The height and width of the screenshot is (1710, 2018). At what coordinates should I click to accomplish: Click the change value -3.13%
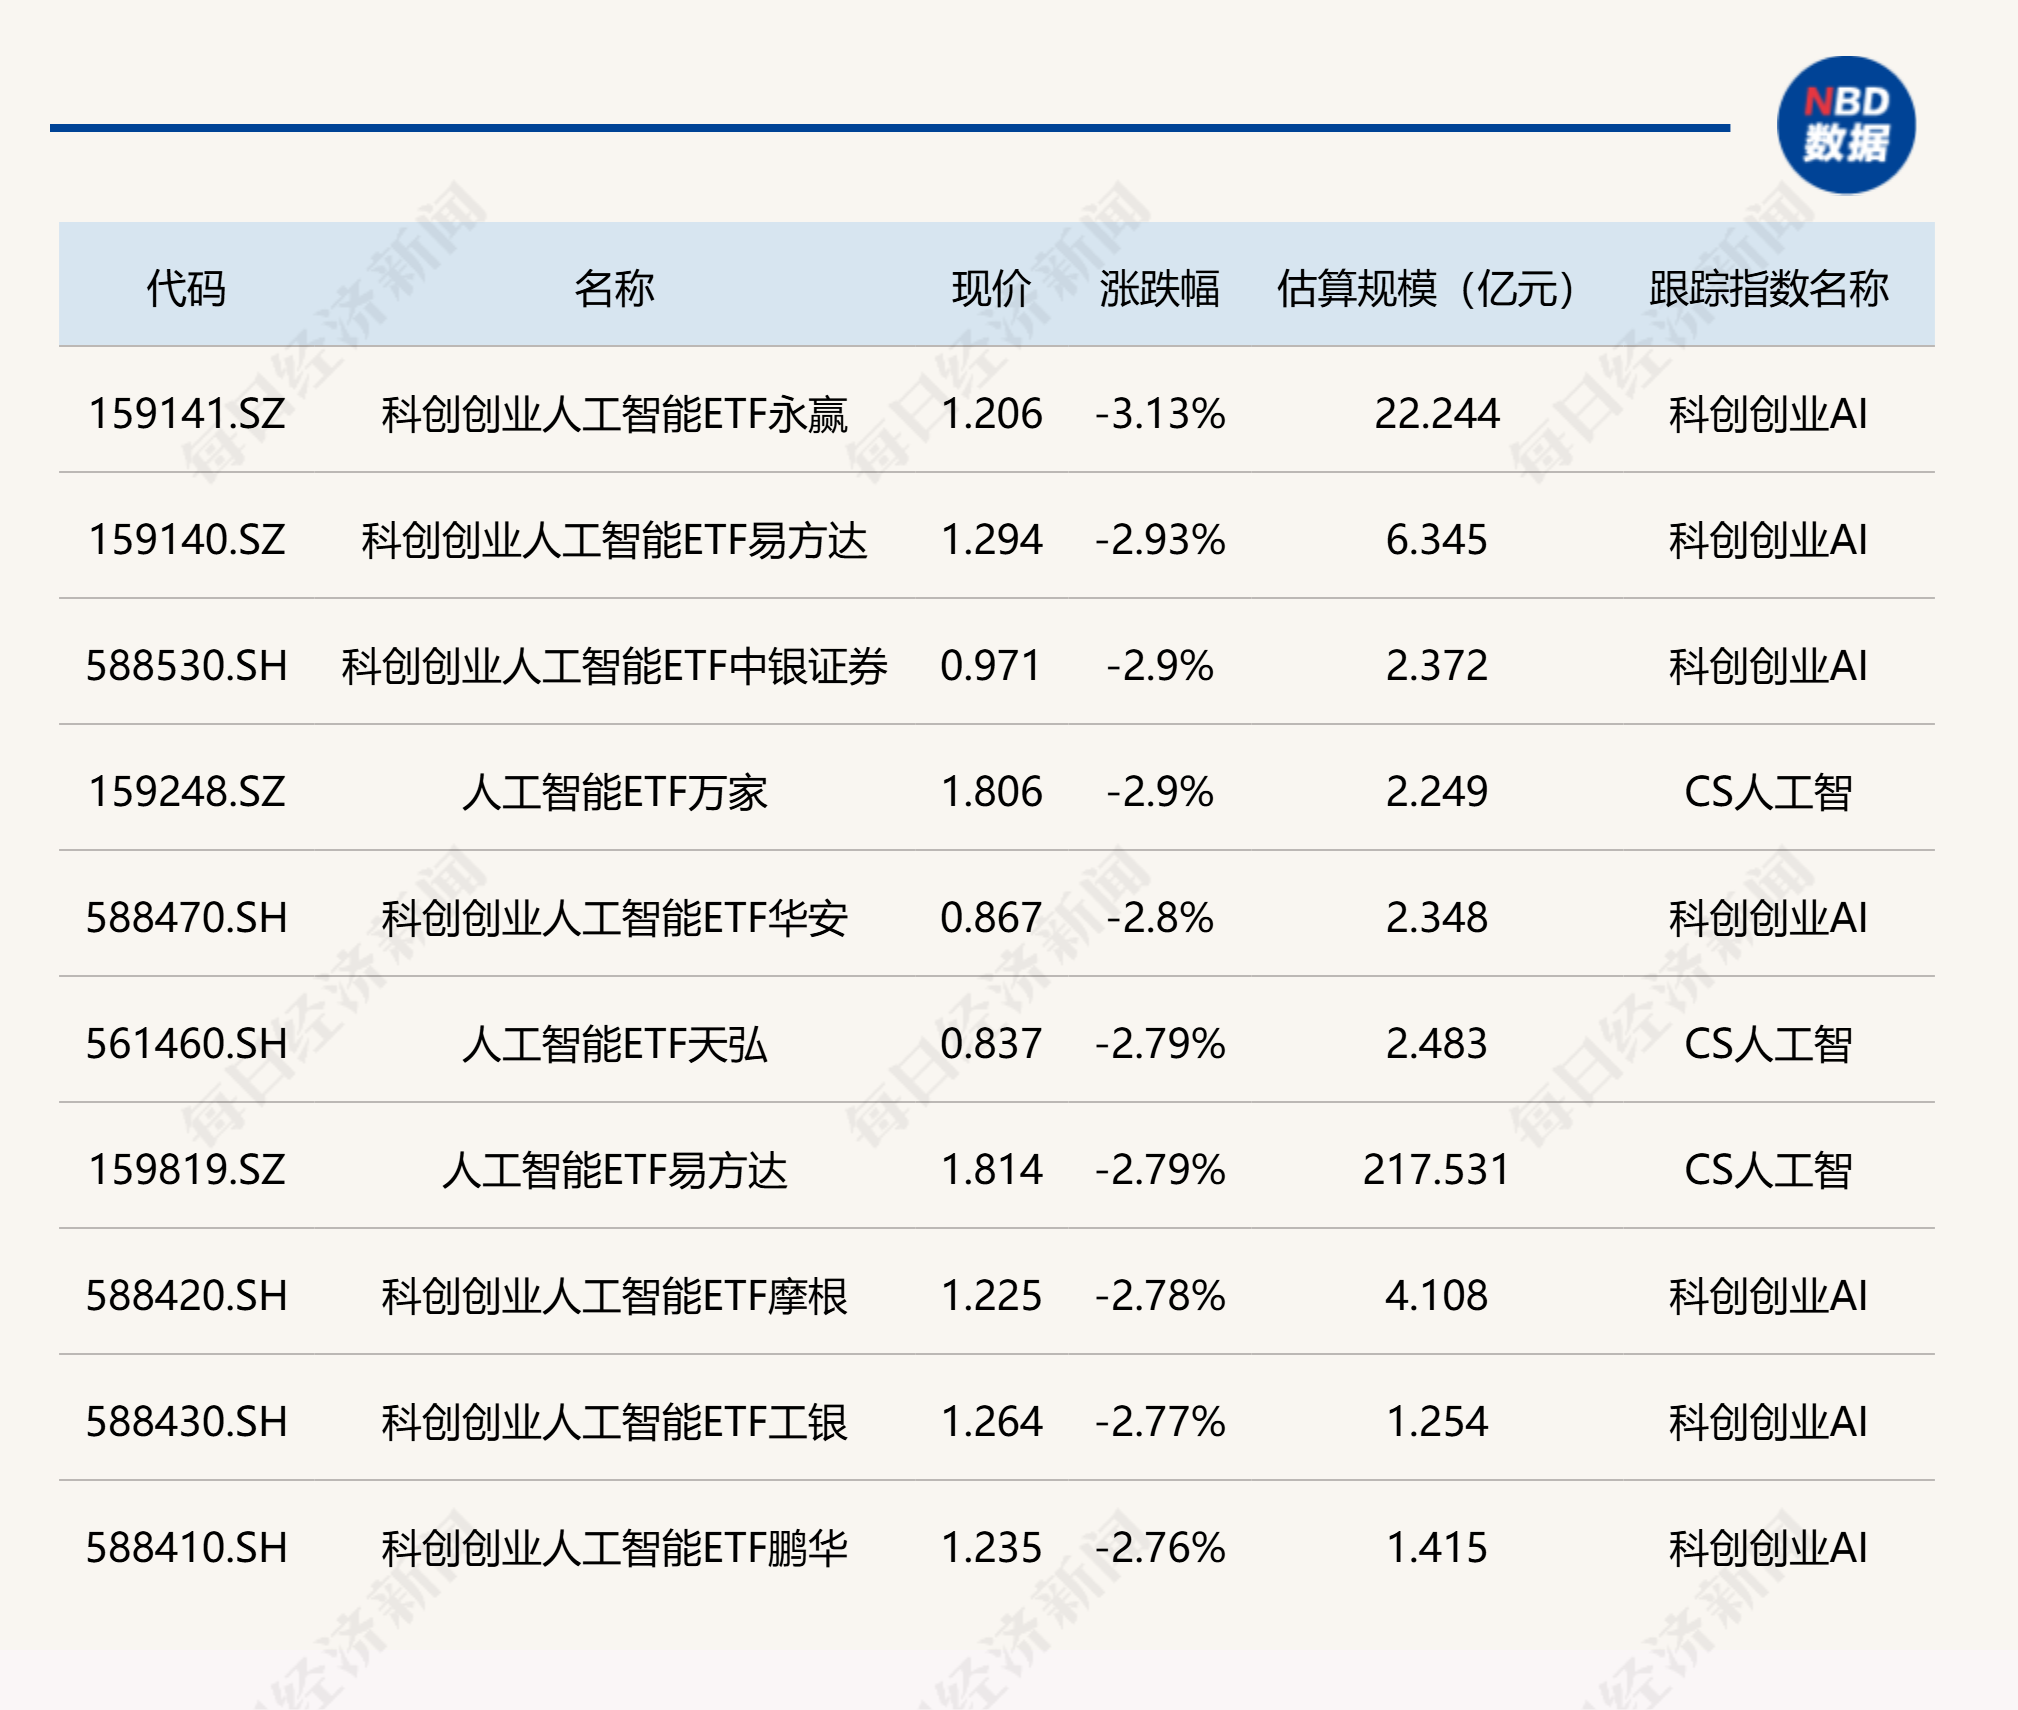click(x=1160, y=414)
